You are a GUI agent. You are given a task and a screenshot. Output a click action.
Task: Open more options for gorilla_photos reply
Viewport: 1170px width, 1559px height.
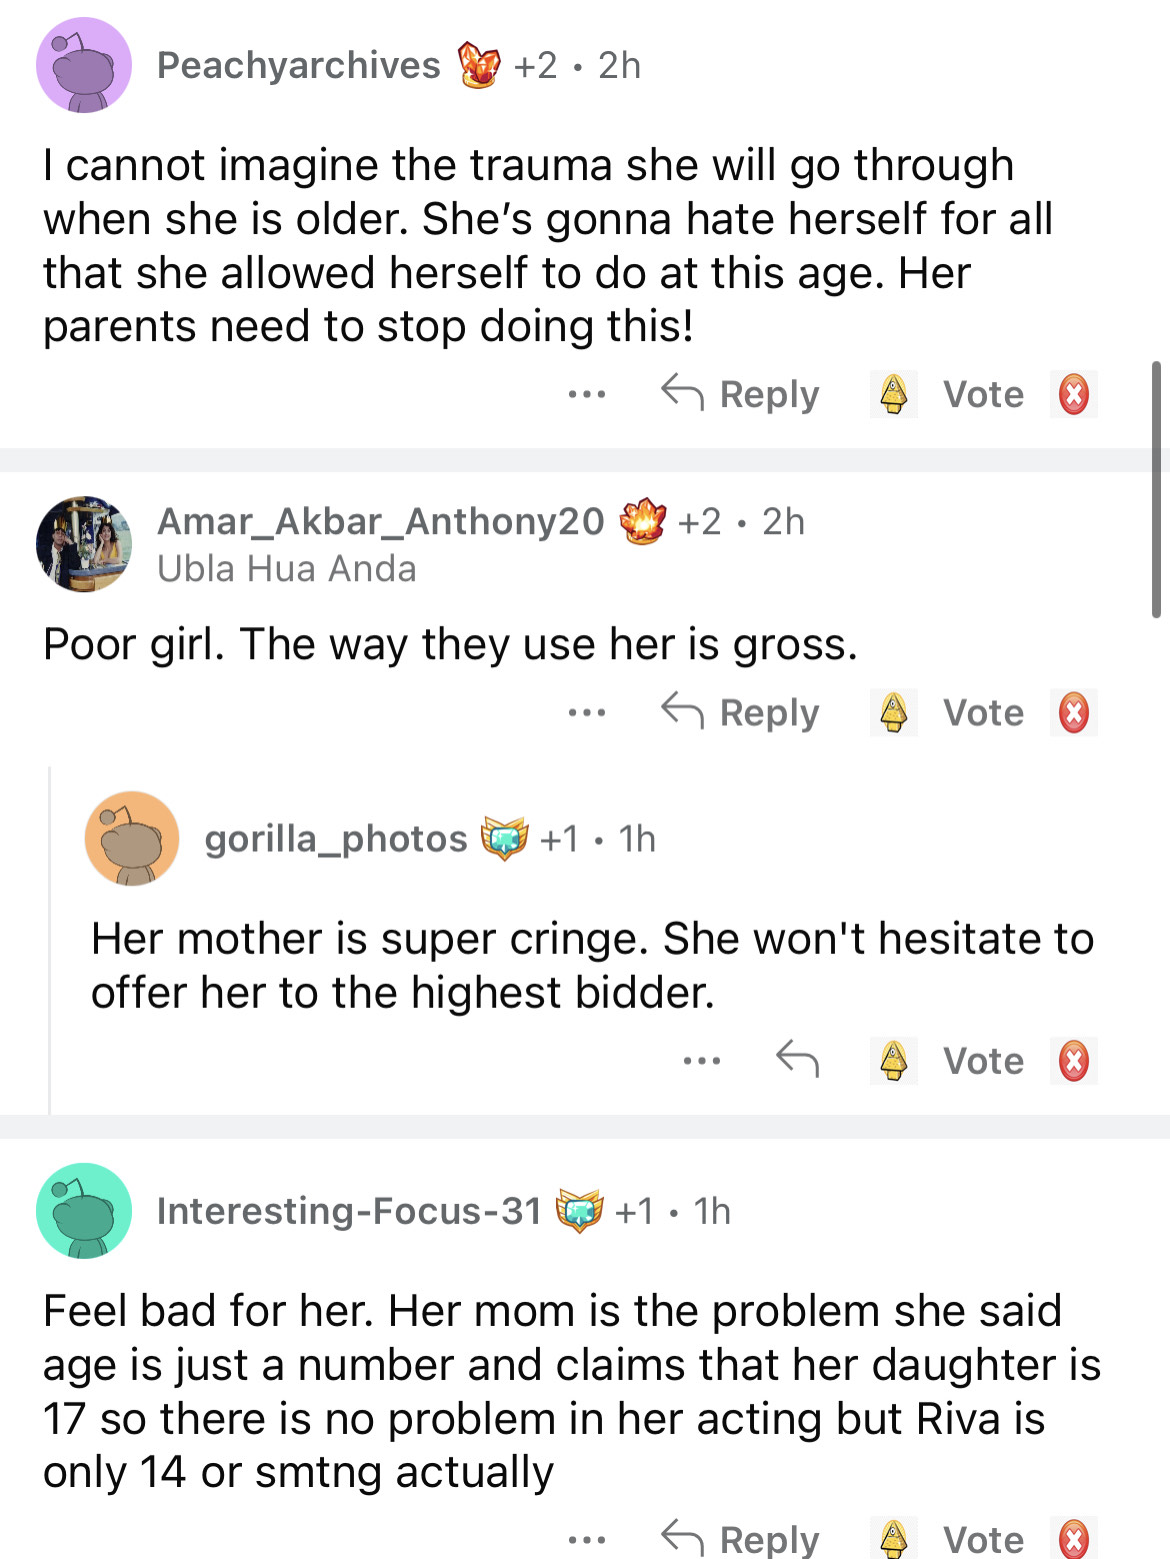(x=702, y=1060)
